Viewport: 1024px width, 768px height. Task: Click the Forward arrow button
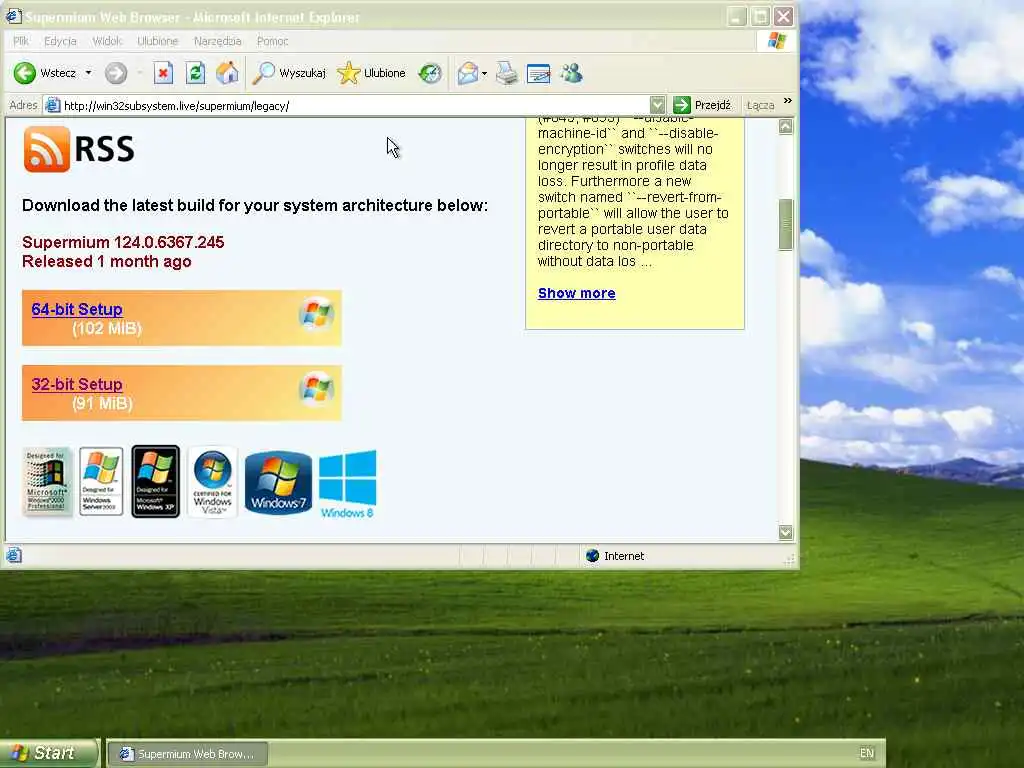[116, 73]
